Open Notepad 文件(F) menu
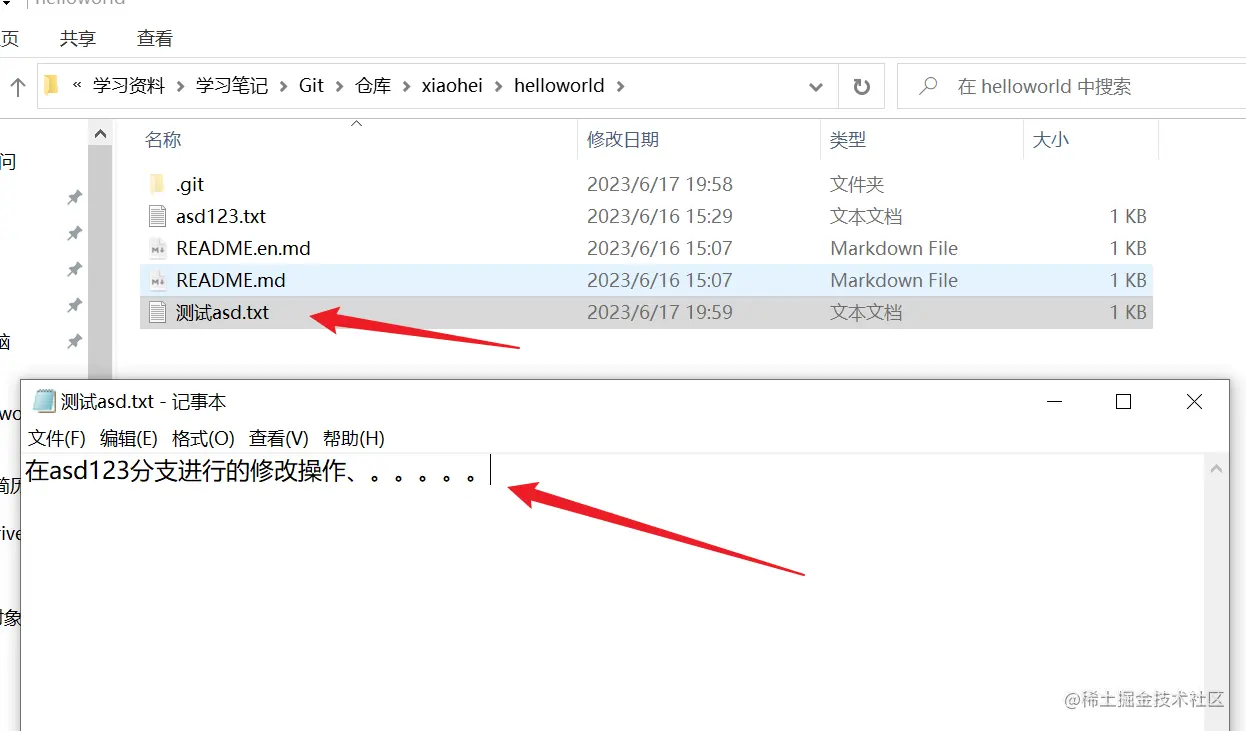This screenshot has height=731, width=1246. (x=57, y=438)
